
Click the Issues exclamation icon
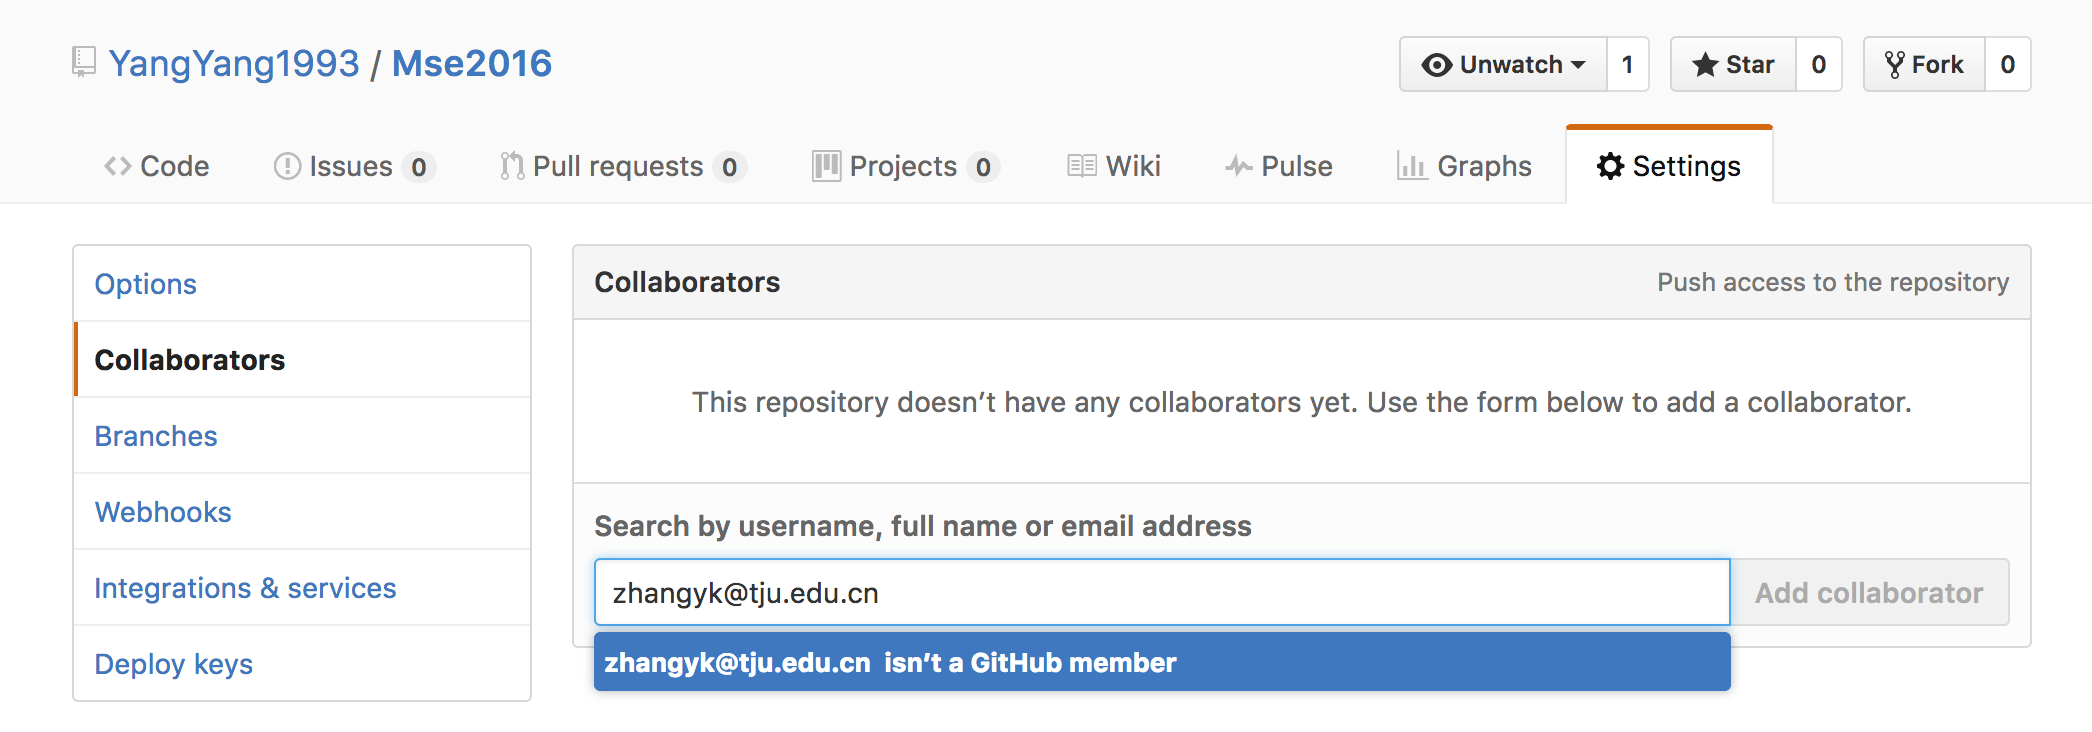point(287,166)
